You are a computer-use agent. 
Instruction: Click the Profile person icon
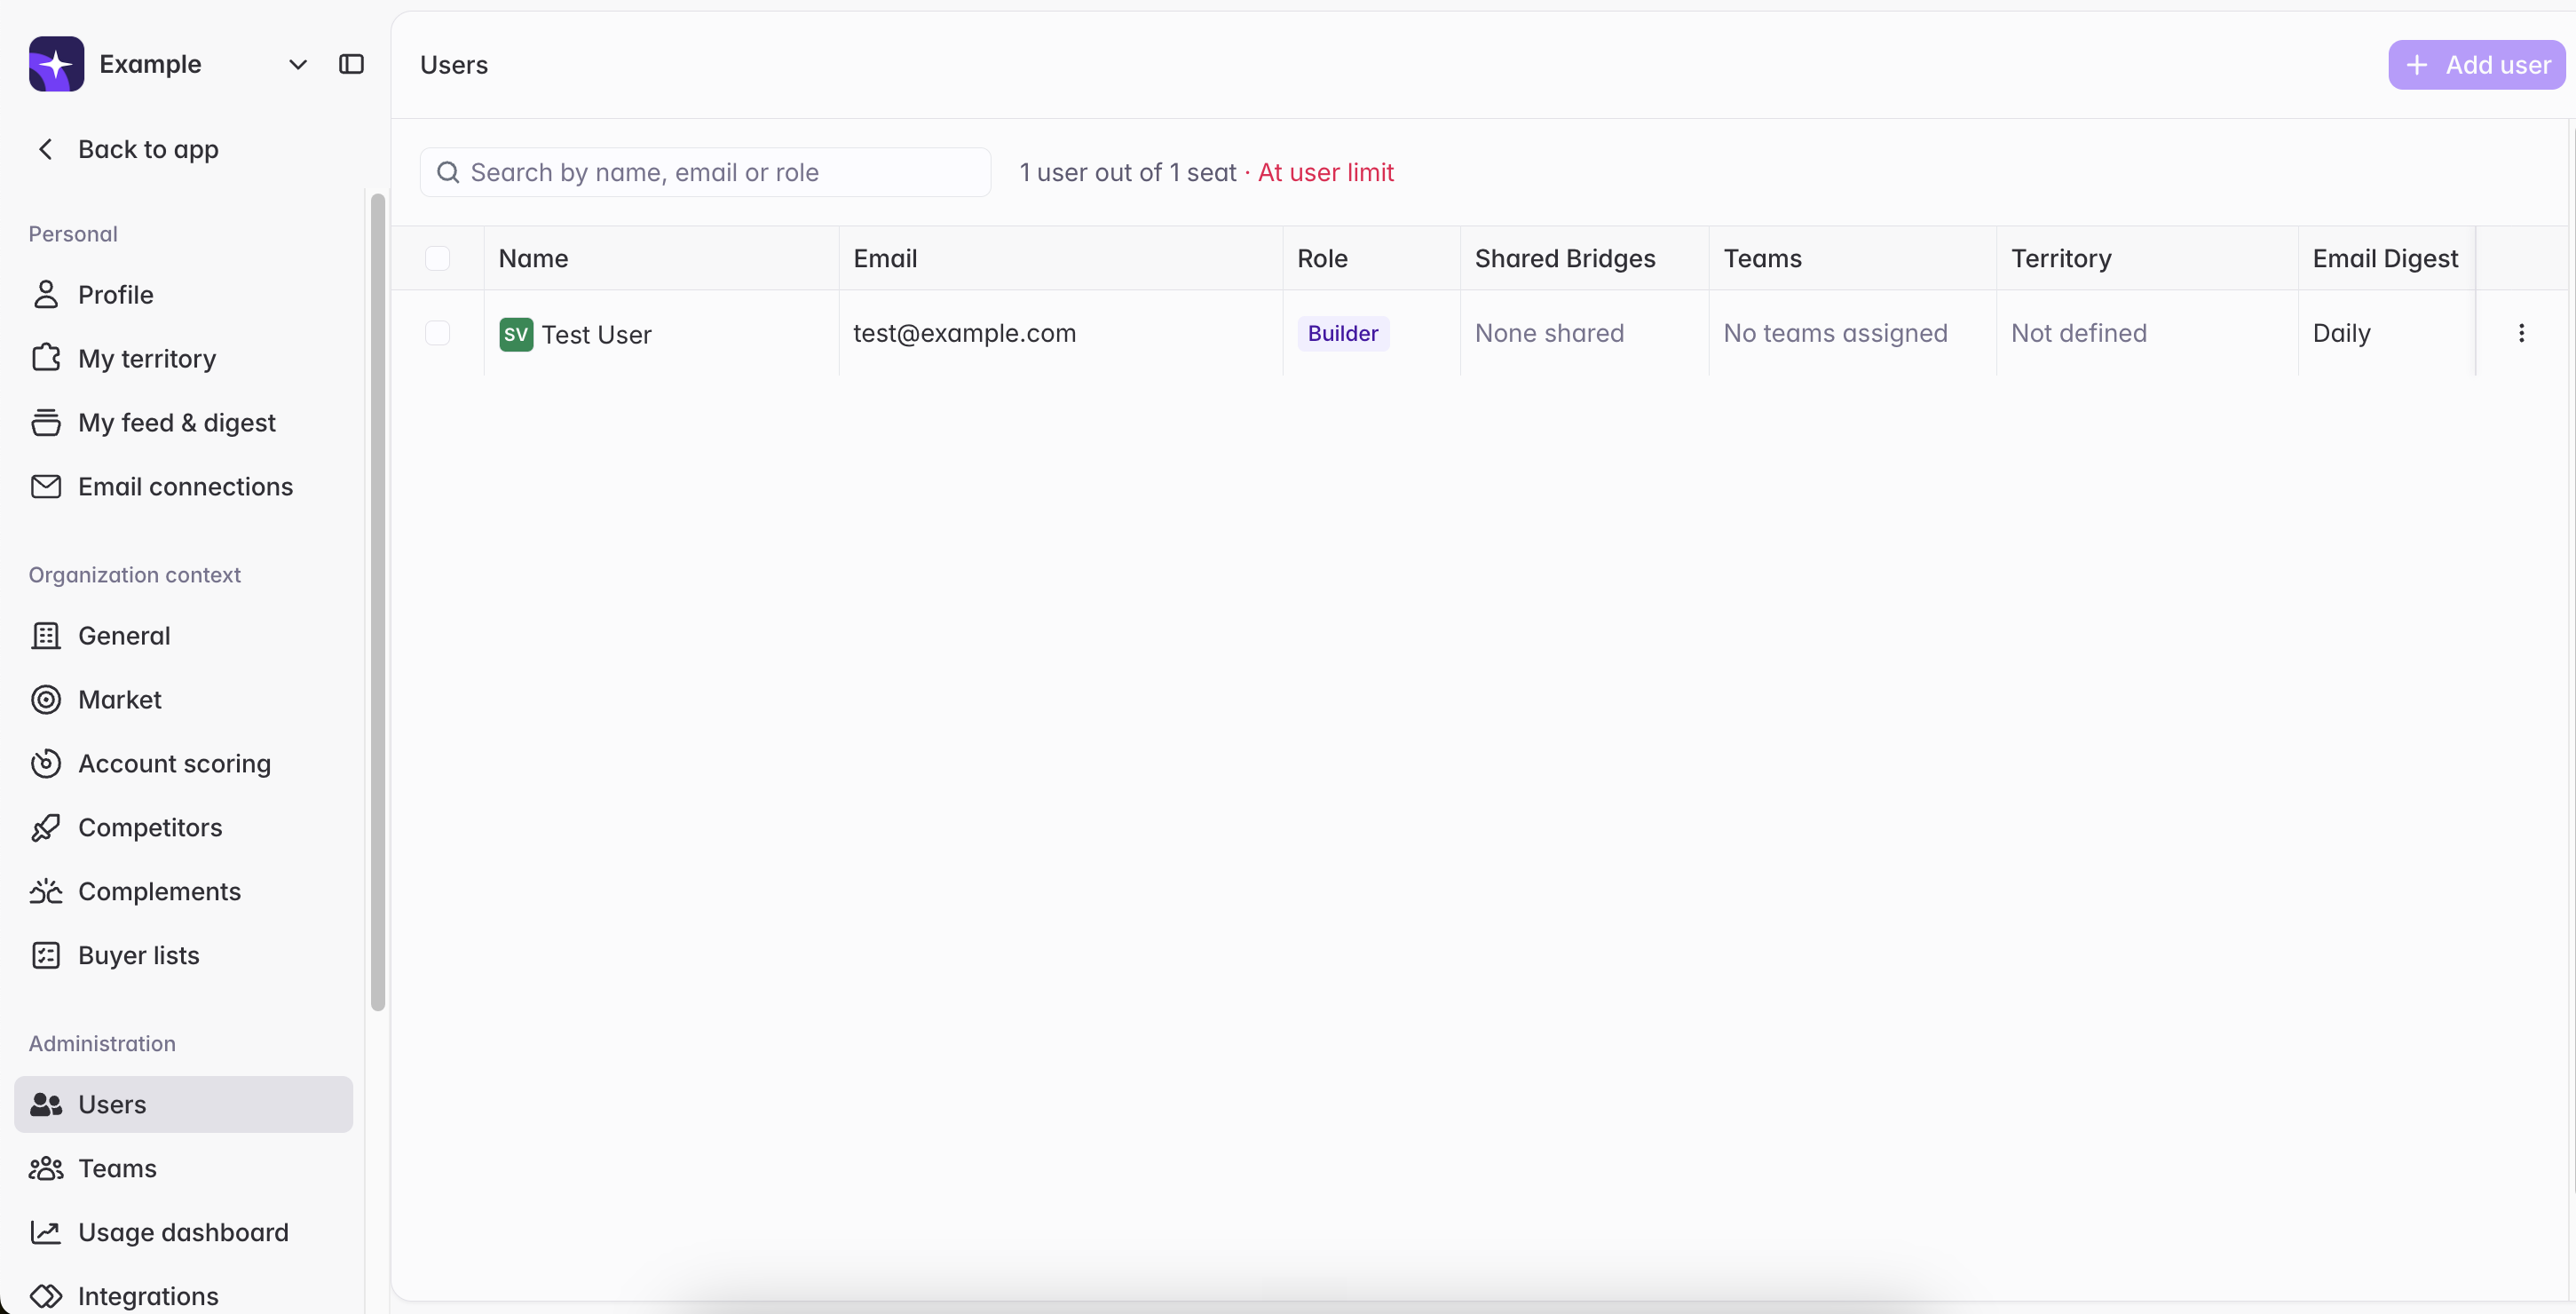coord(46,294)
